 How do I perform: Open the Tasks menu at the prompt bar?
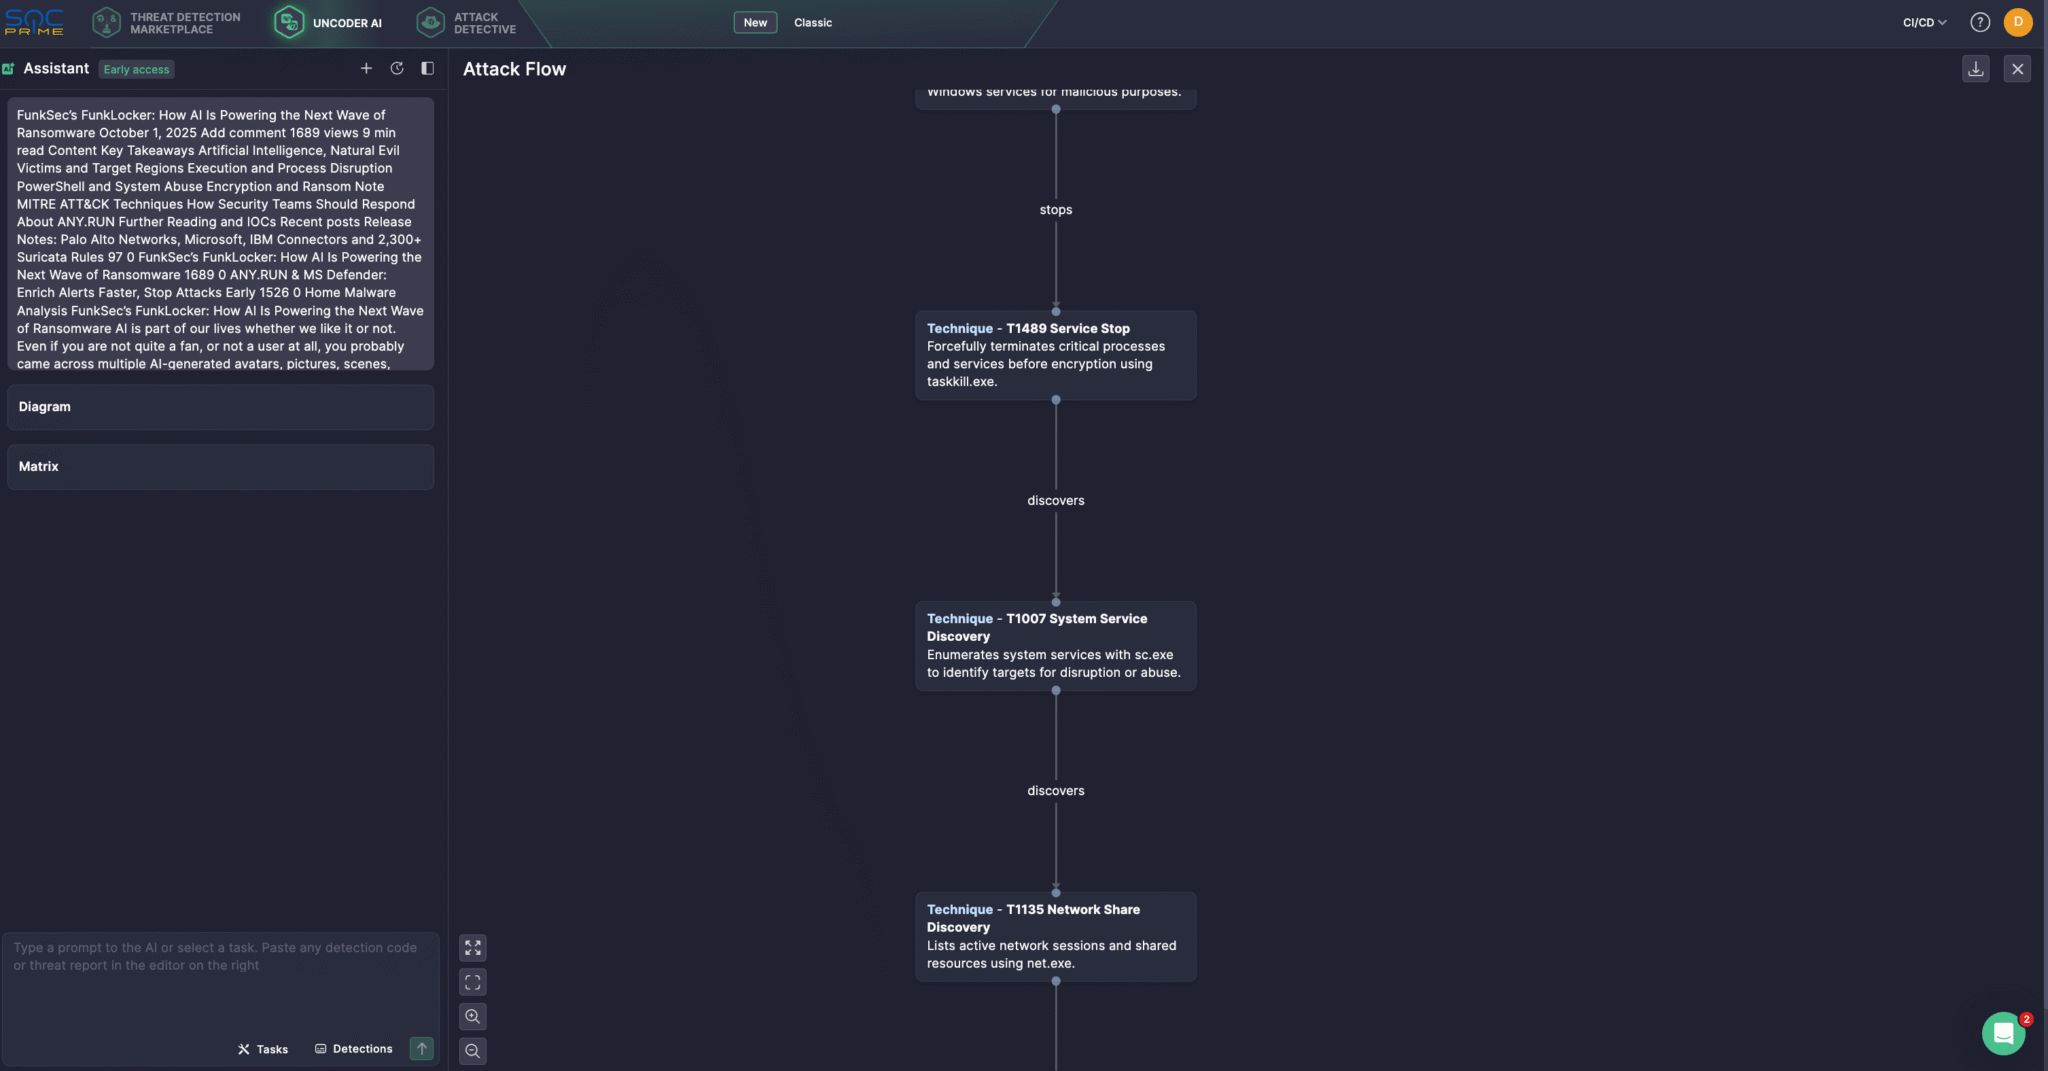262,1049
